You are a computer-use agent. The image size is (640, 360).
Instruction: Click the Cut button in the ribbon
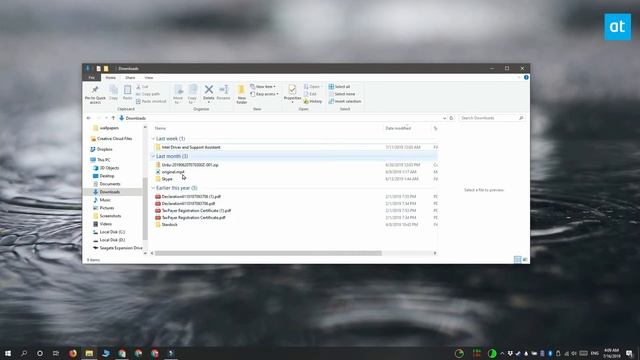pyautogui.click(x=142, y=87)
